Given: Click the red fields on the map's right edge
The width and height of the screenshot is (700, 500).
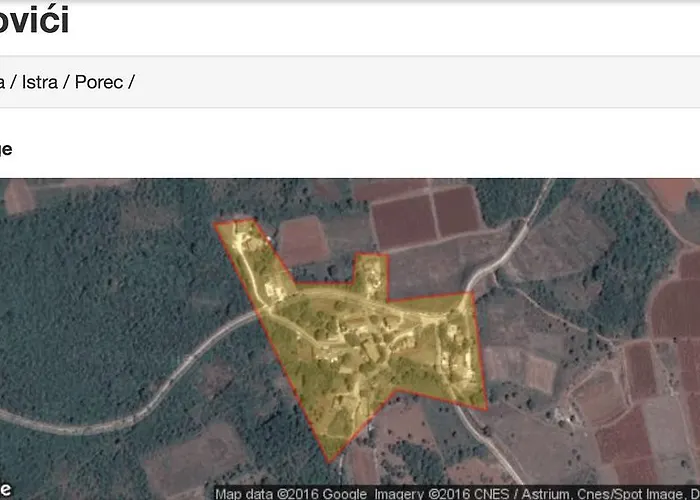Looking at the screenshot, I should [675, 300].
